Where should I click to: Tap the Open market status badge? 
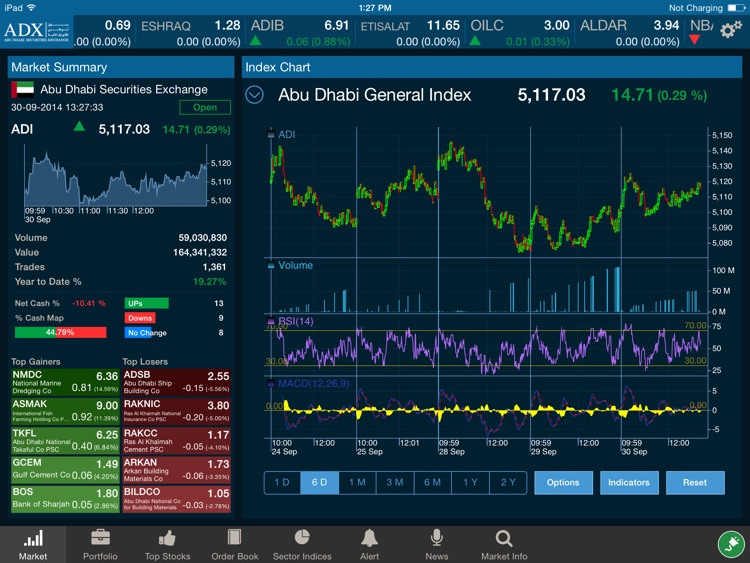point(205,108)
